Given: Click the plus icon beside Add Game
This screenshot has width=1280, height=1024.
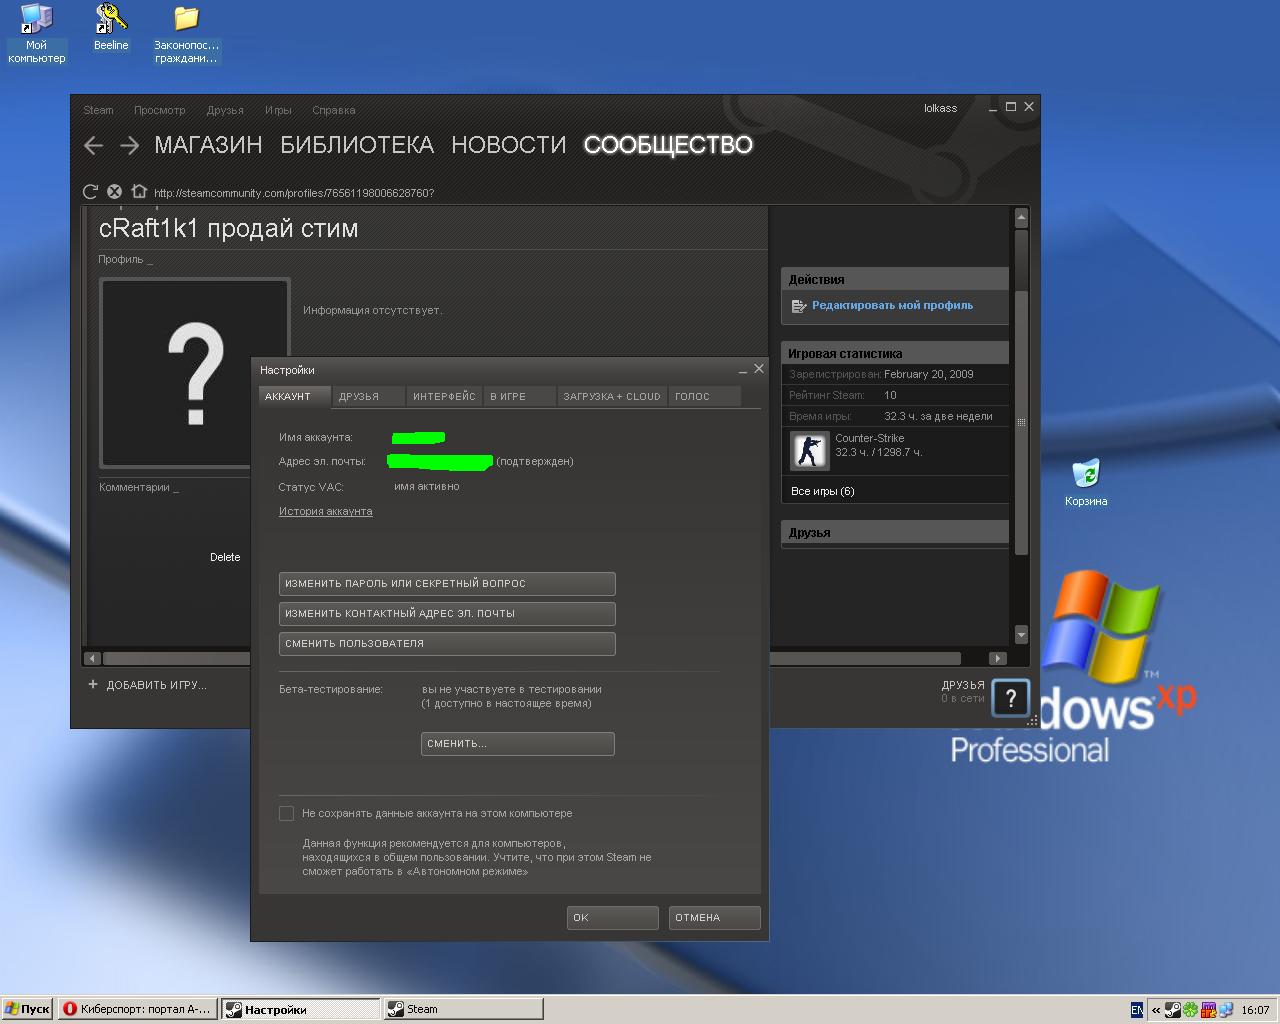Looking at the screenshot, I should [93, 685].
